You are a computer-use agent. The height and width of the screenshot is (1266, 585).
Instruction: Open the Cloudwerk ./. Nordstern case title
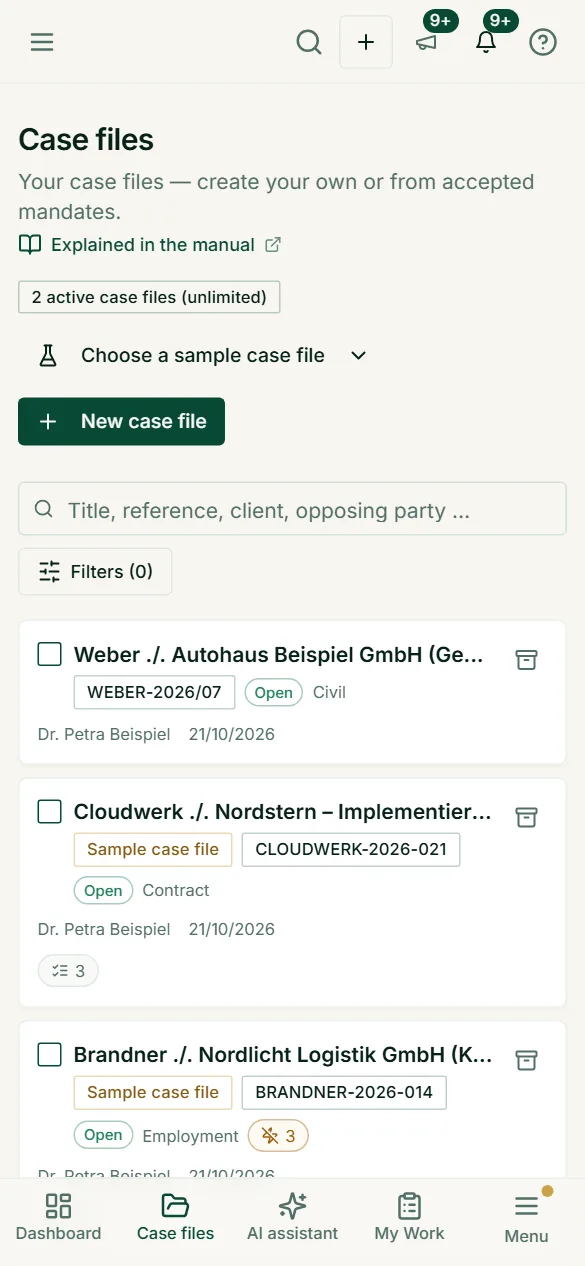(283, 812)
